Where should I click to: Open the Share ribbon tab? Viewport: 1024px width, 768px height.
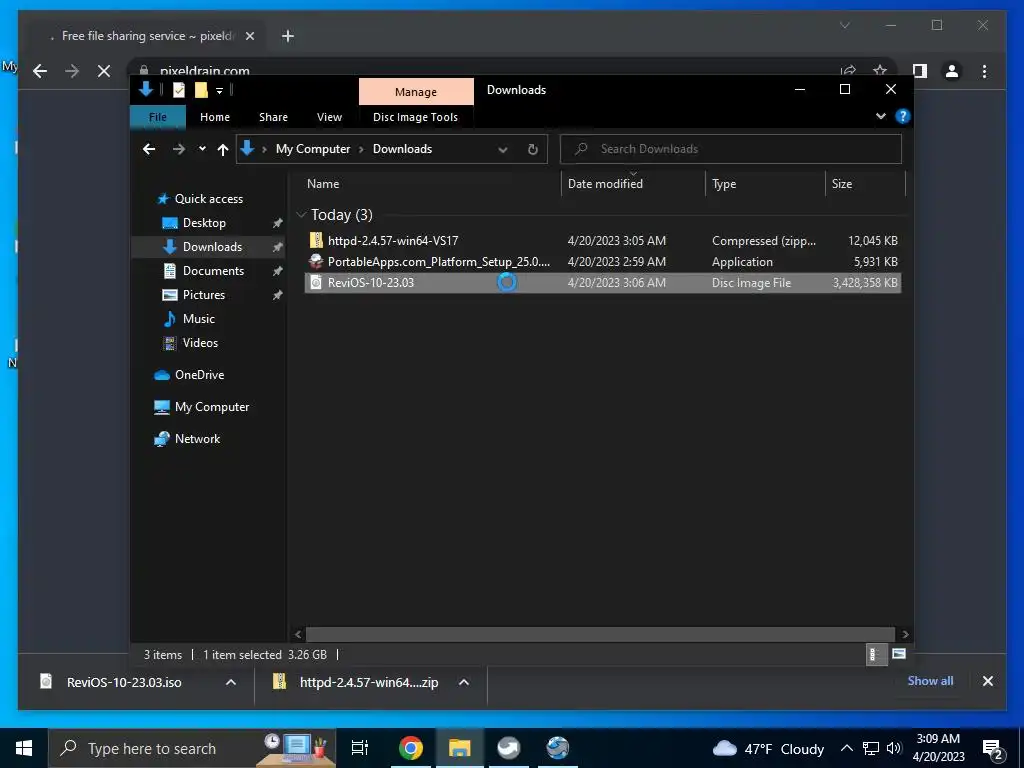point(273,117)
